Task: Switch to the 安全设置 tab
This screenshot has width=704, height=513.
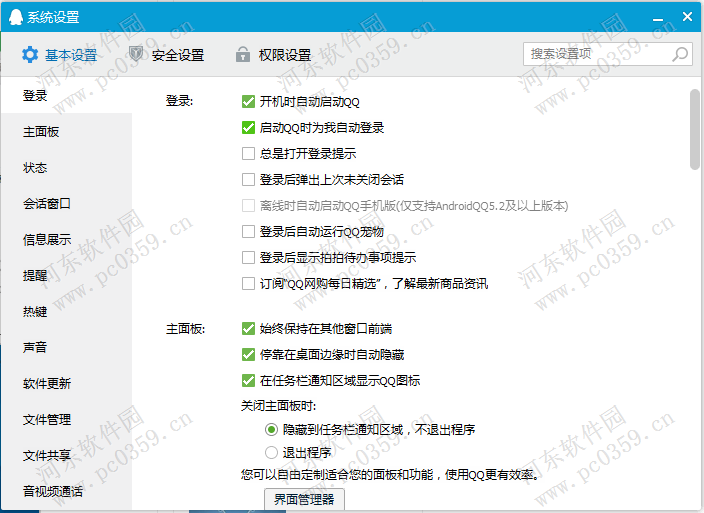Action: pyautogui.click(x=167, y=55)
